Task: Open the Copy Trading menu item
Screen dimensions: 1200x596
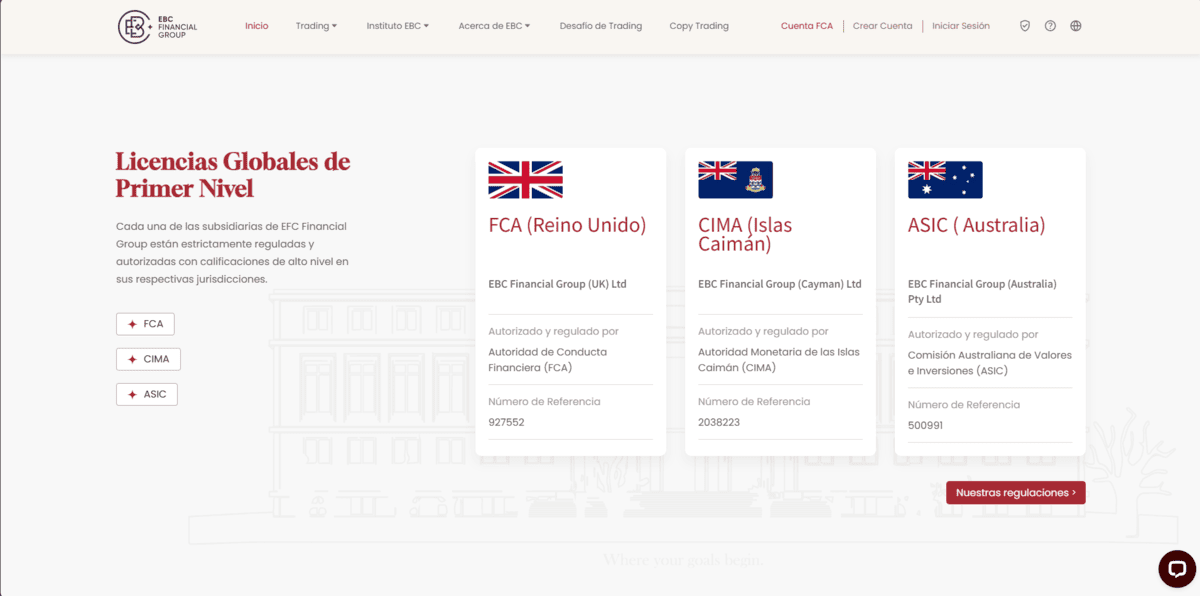Action: pos(699,26)
